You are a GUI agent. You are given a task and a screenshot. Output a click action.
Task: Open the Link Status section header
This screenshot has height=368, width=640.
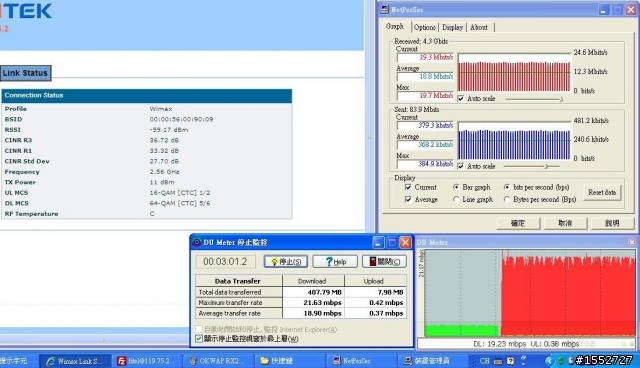click(25, 73)
